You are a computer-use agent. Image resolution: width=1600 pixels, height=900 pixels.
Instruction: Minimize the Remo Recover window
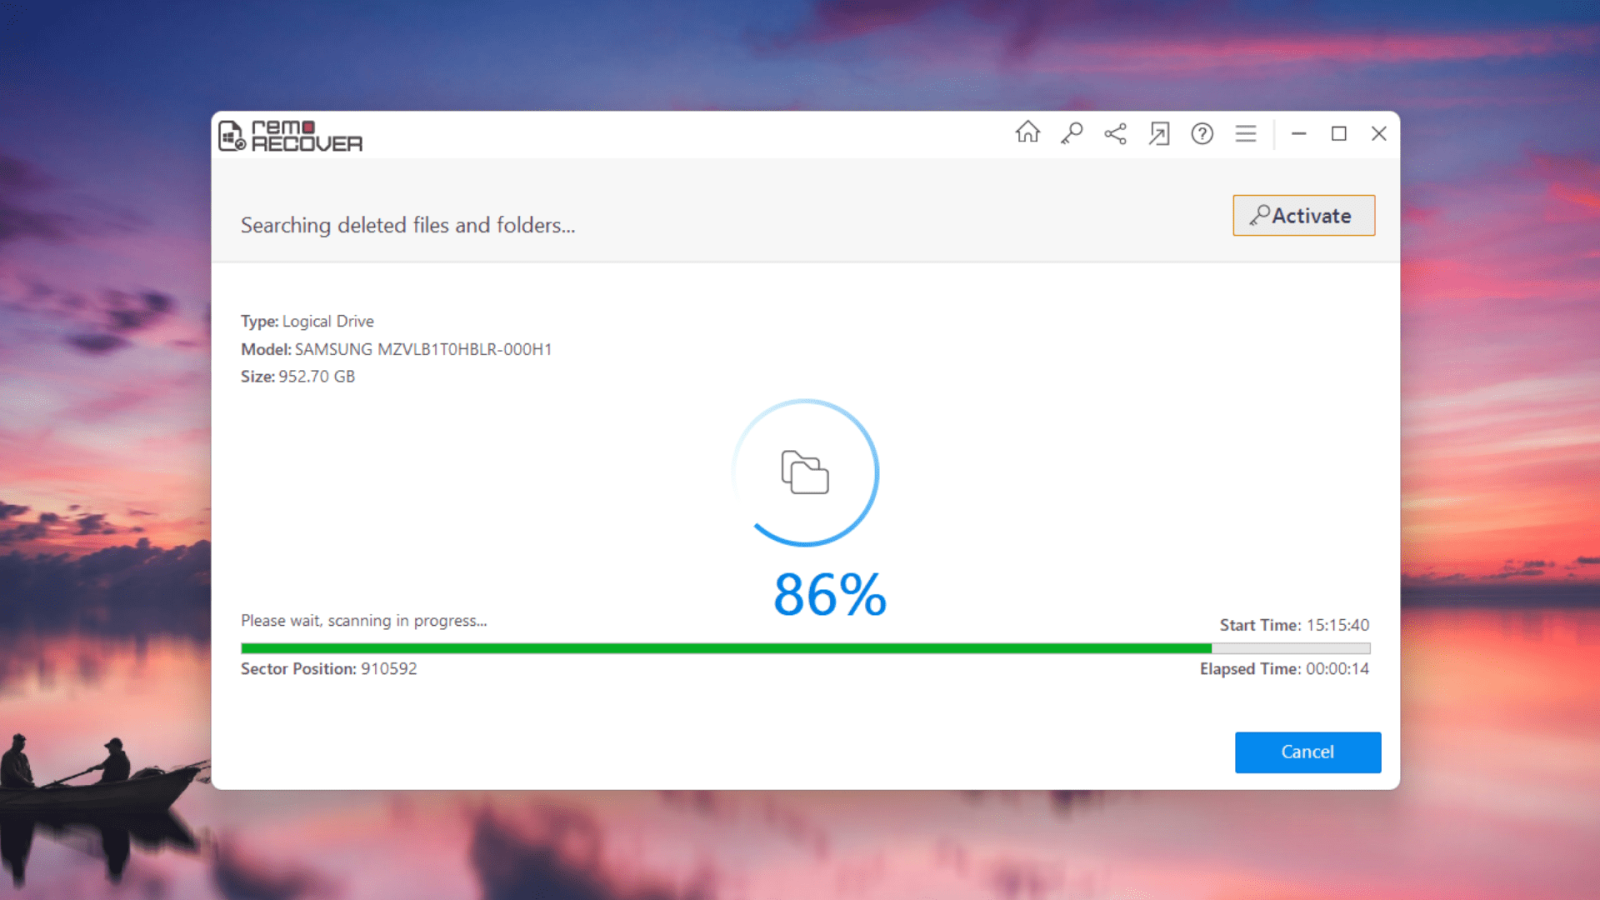pos(1299,133)
